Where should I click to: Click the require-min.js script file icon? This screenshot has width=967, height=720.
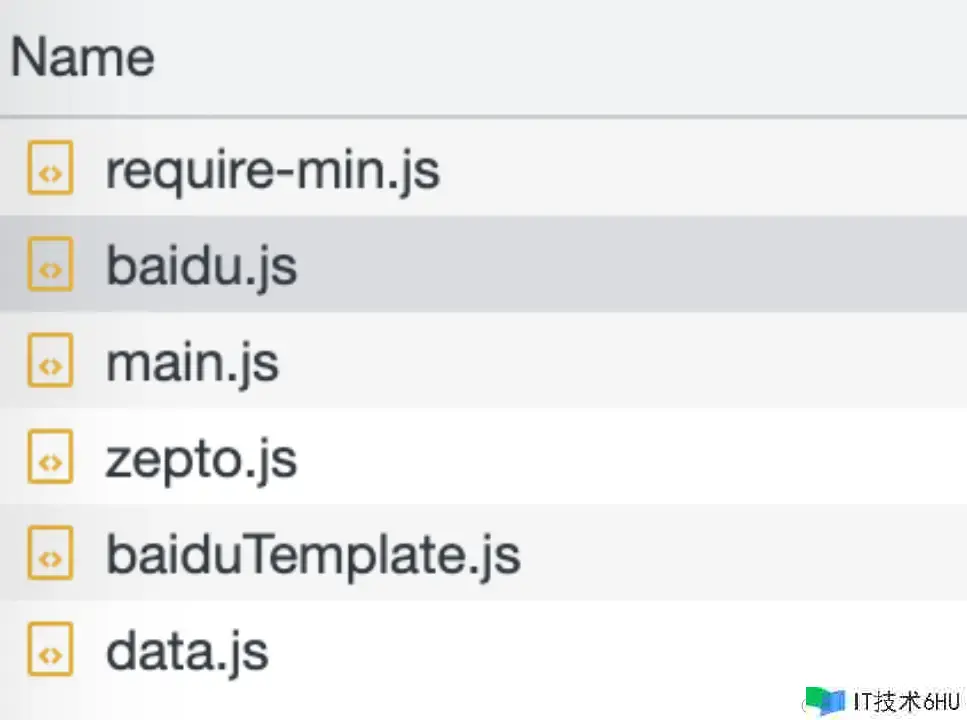point(50,169)
